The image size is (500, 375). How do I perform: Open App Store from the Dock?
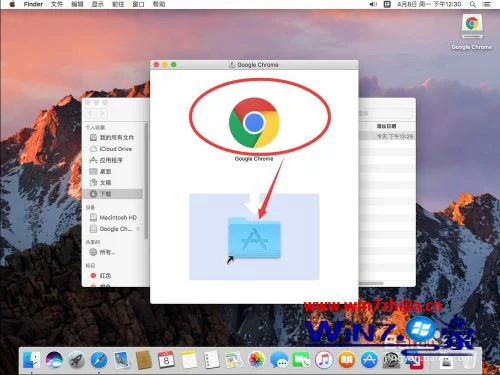tap(369, 360)
